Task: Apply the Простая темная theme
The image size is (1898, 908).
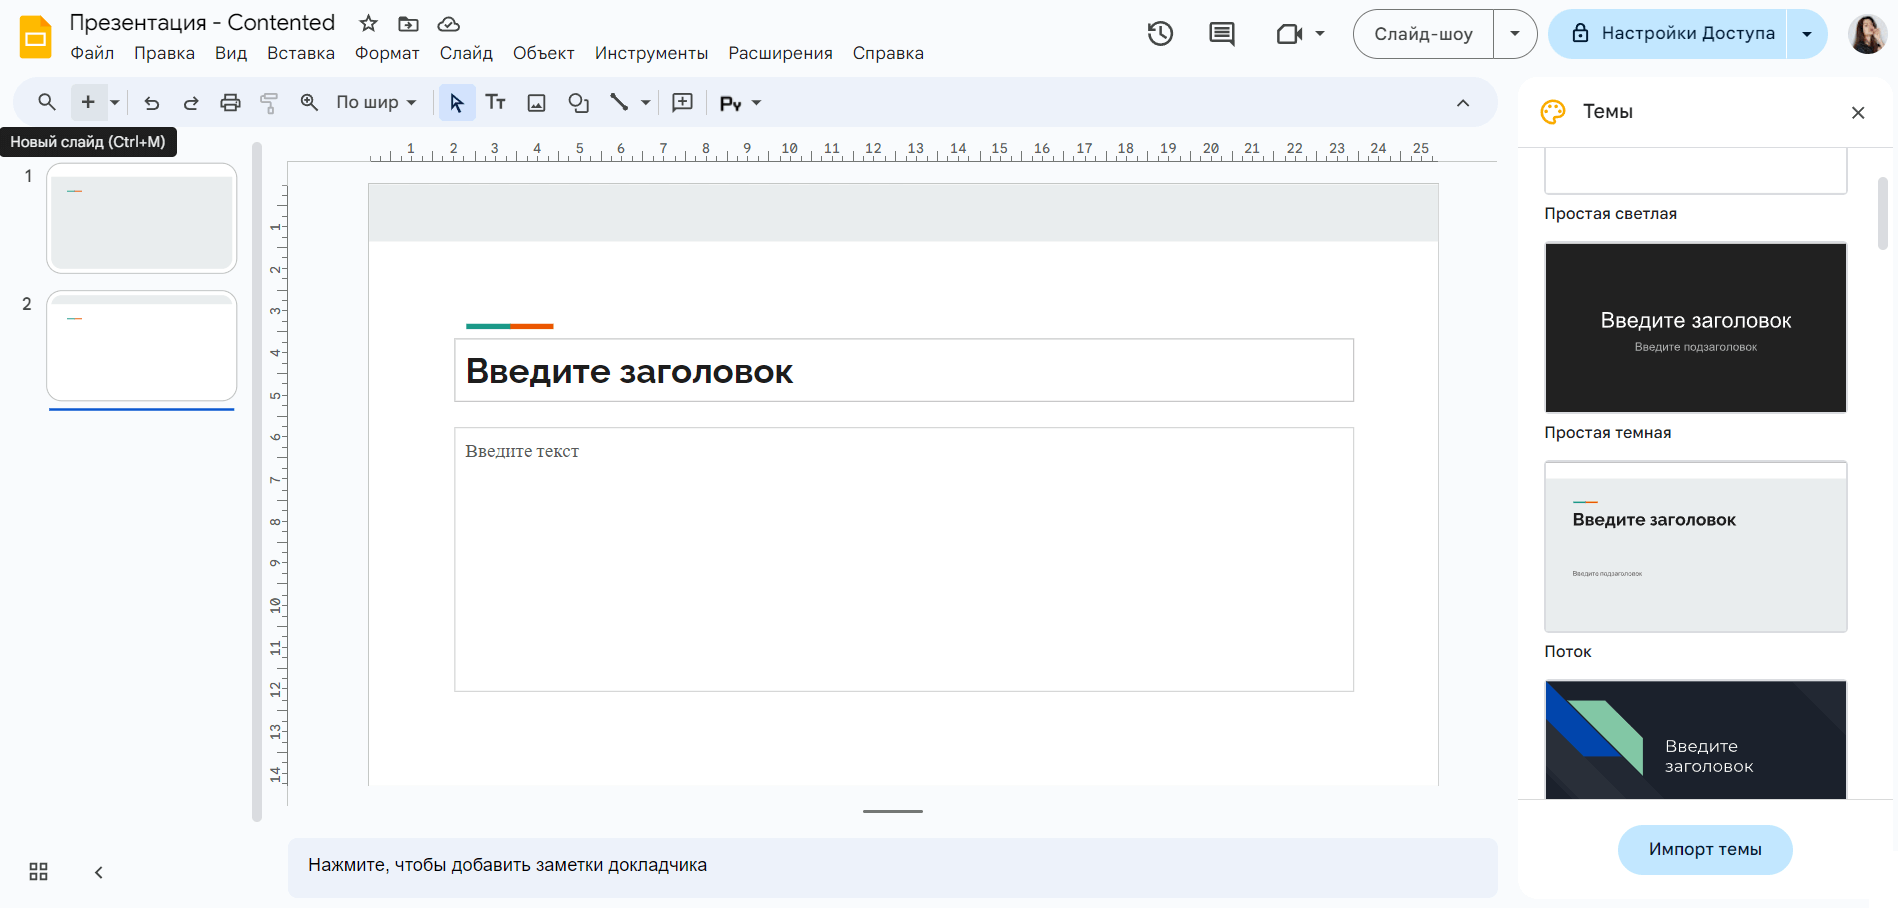Action: pos(1696,327)
